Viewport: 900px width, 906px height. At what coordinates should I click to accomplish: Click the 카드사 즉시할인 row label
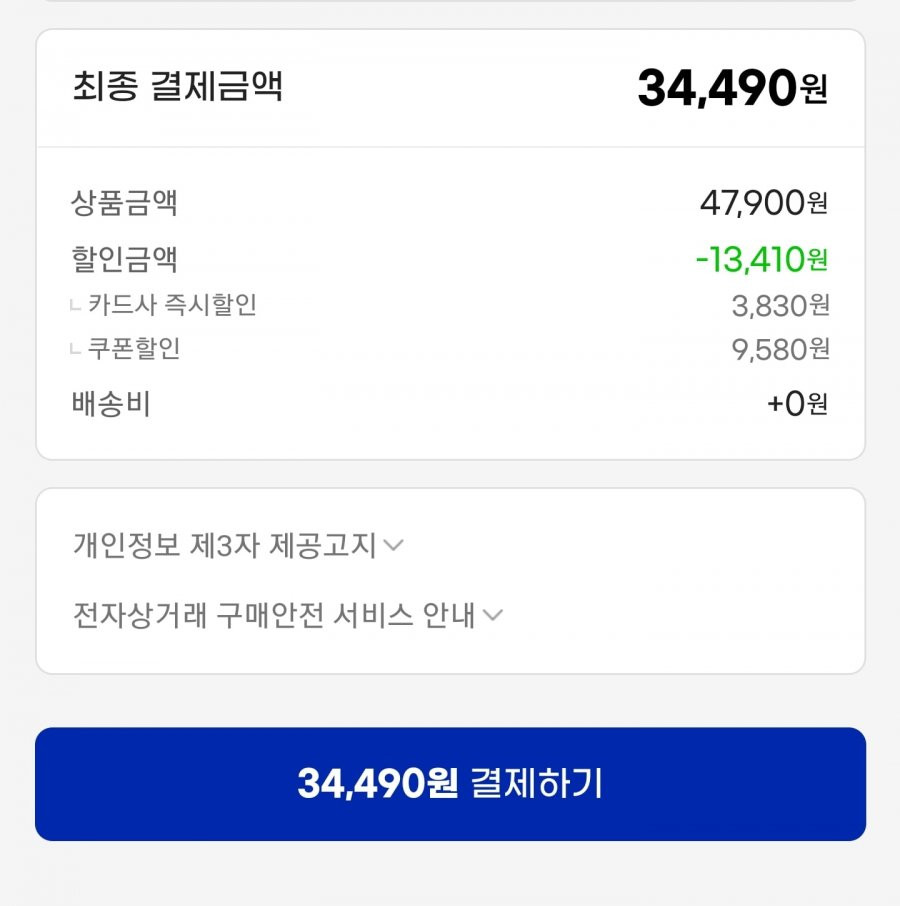[x=172, y=305]
